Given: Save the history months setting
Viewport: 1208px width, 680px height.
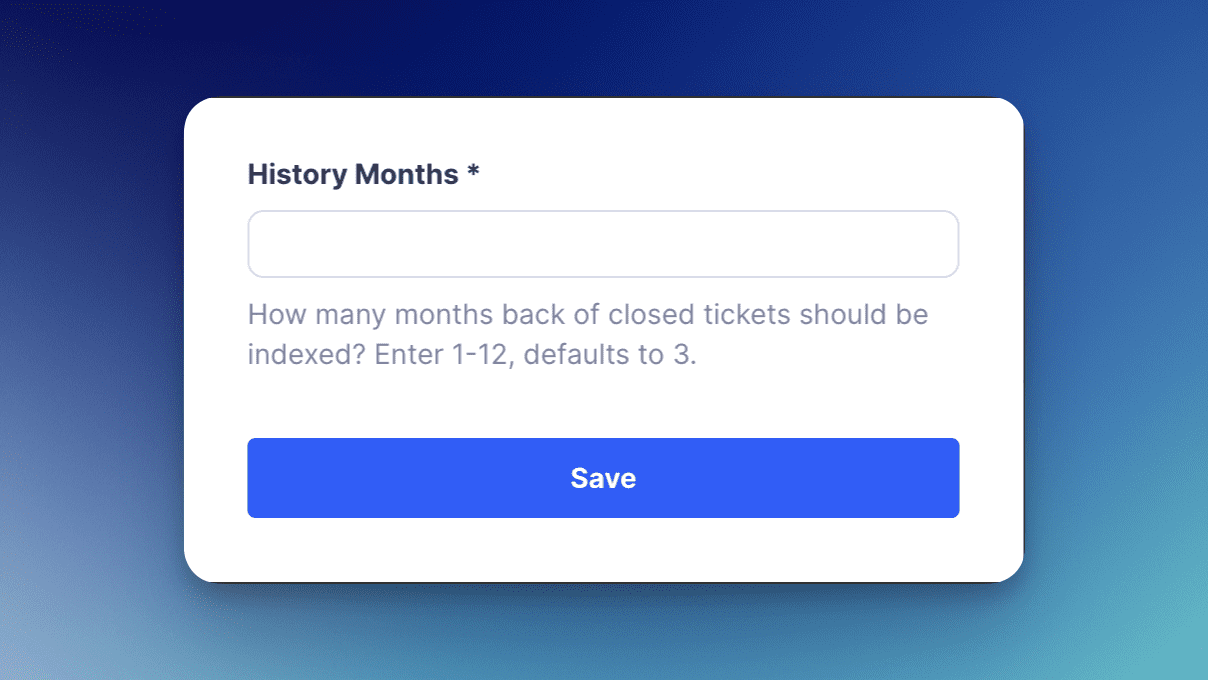Looking at the screenshot, I should (603, 478).
